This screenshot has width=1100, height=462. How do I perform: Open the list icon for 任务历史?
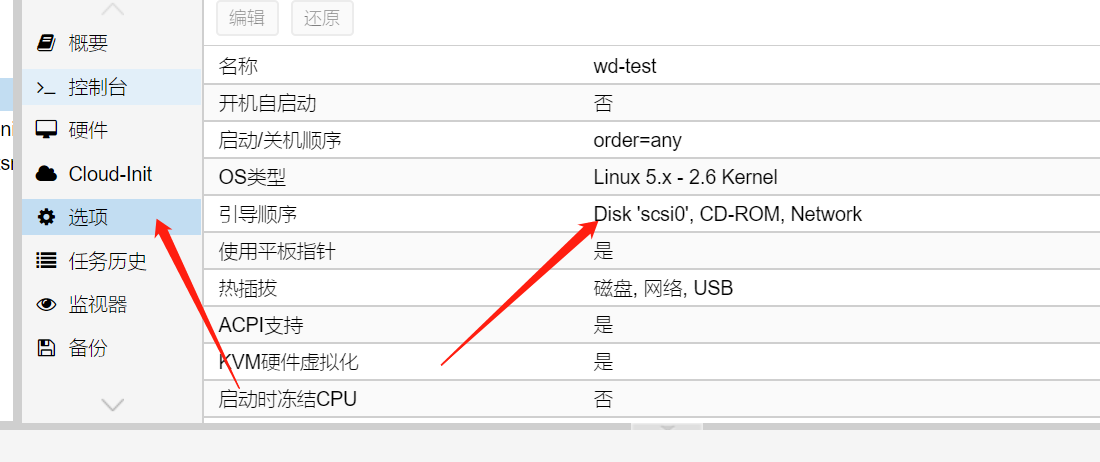(46, 261)
